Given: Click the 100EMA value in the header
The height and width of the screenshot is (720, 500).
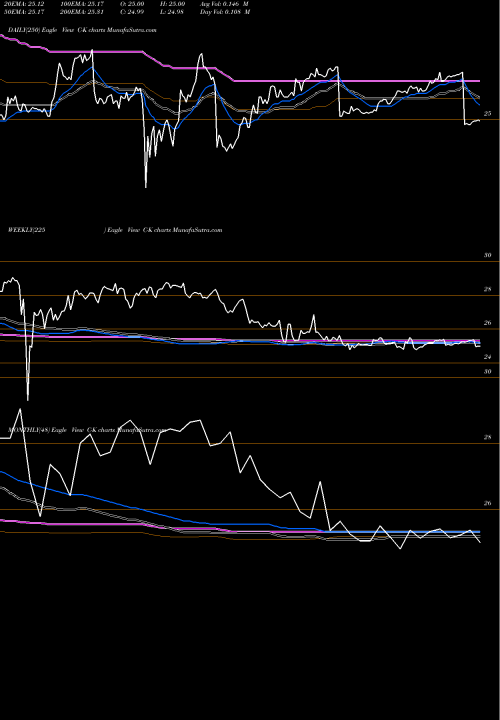Looking at the screenshot, I should point(82,3).
